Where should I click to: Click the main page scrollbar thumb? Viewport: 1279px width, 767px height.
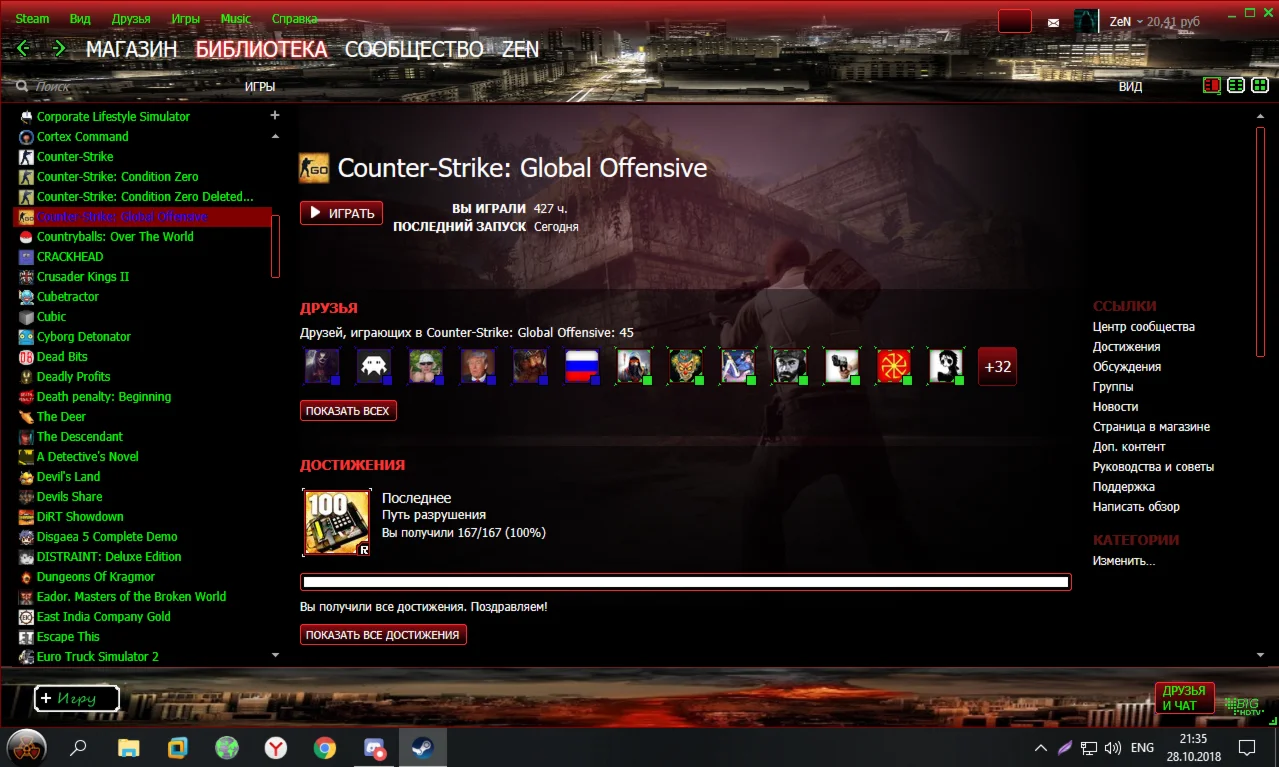[1260, 241]
